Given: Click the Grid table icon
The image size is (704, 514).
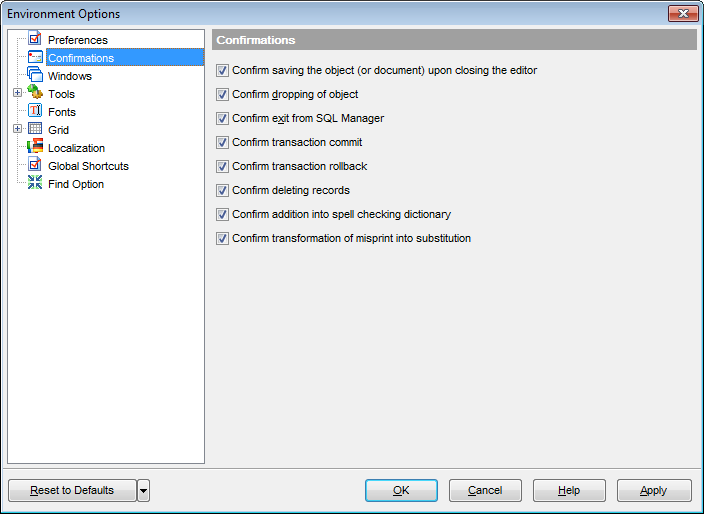Looking at the screenshot, I should [x=35, y=128].
